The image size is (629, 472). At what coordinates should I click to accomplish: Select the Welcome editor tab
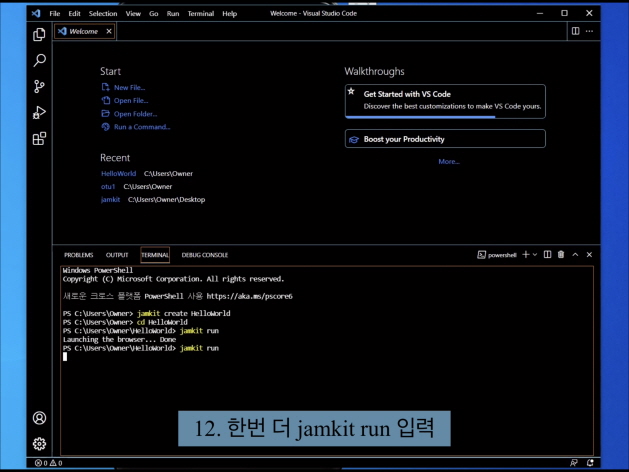(83, 31)
